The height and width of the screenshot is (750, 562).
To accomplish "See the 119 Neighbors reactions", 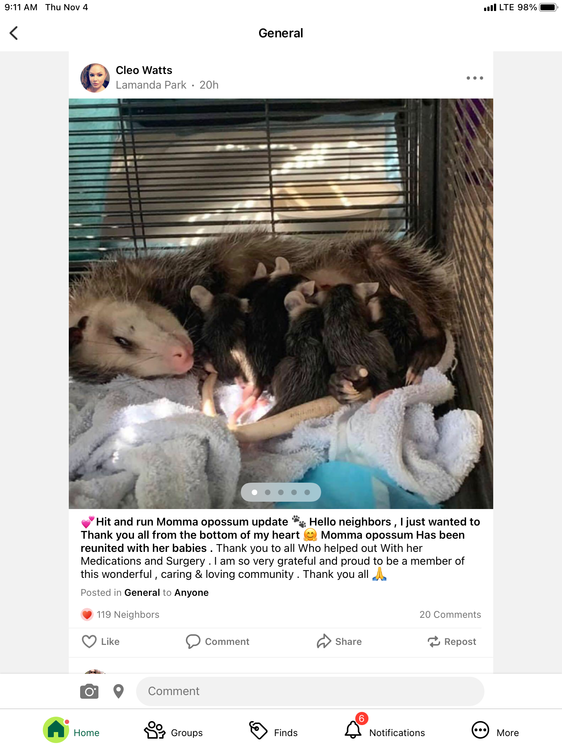I will (x=120, y=615).
